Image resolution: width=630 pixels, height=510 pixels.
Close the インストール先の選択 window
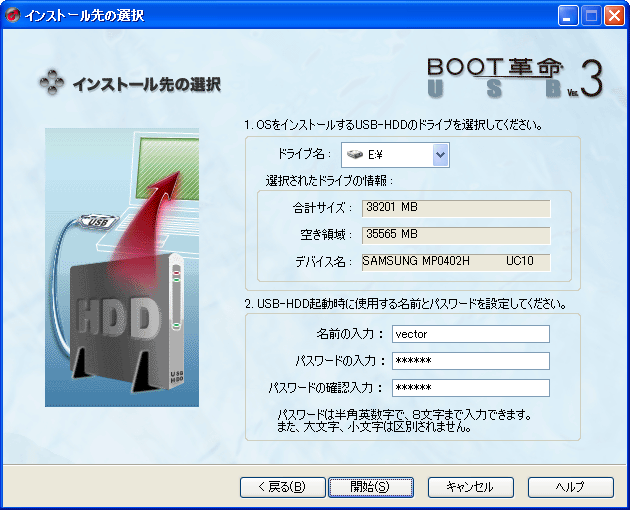coord(615,16)
